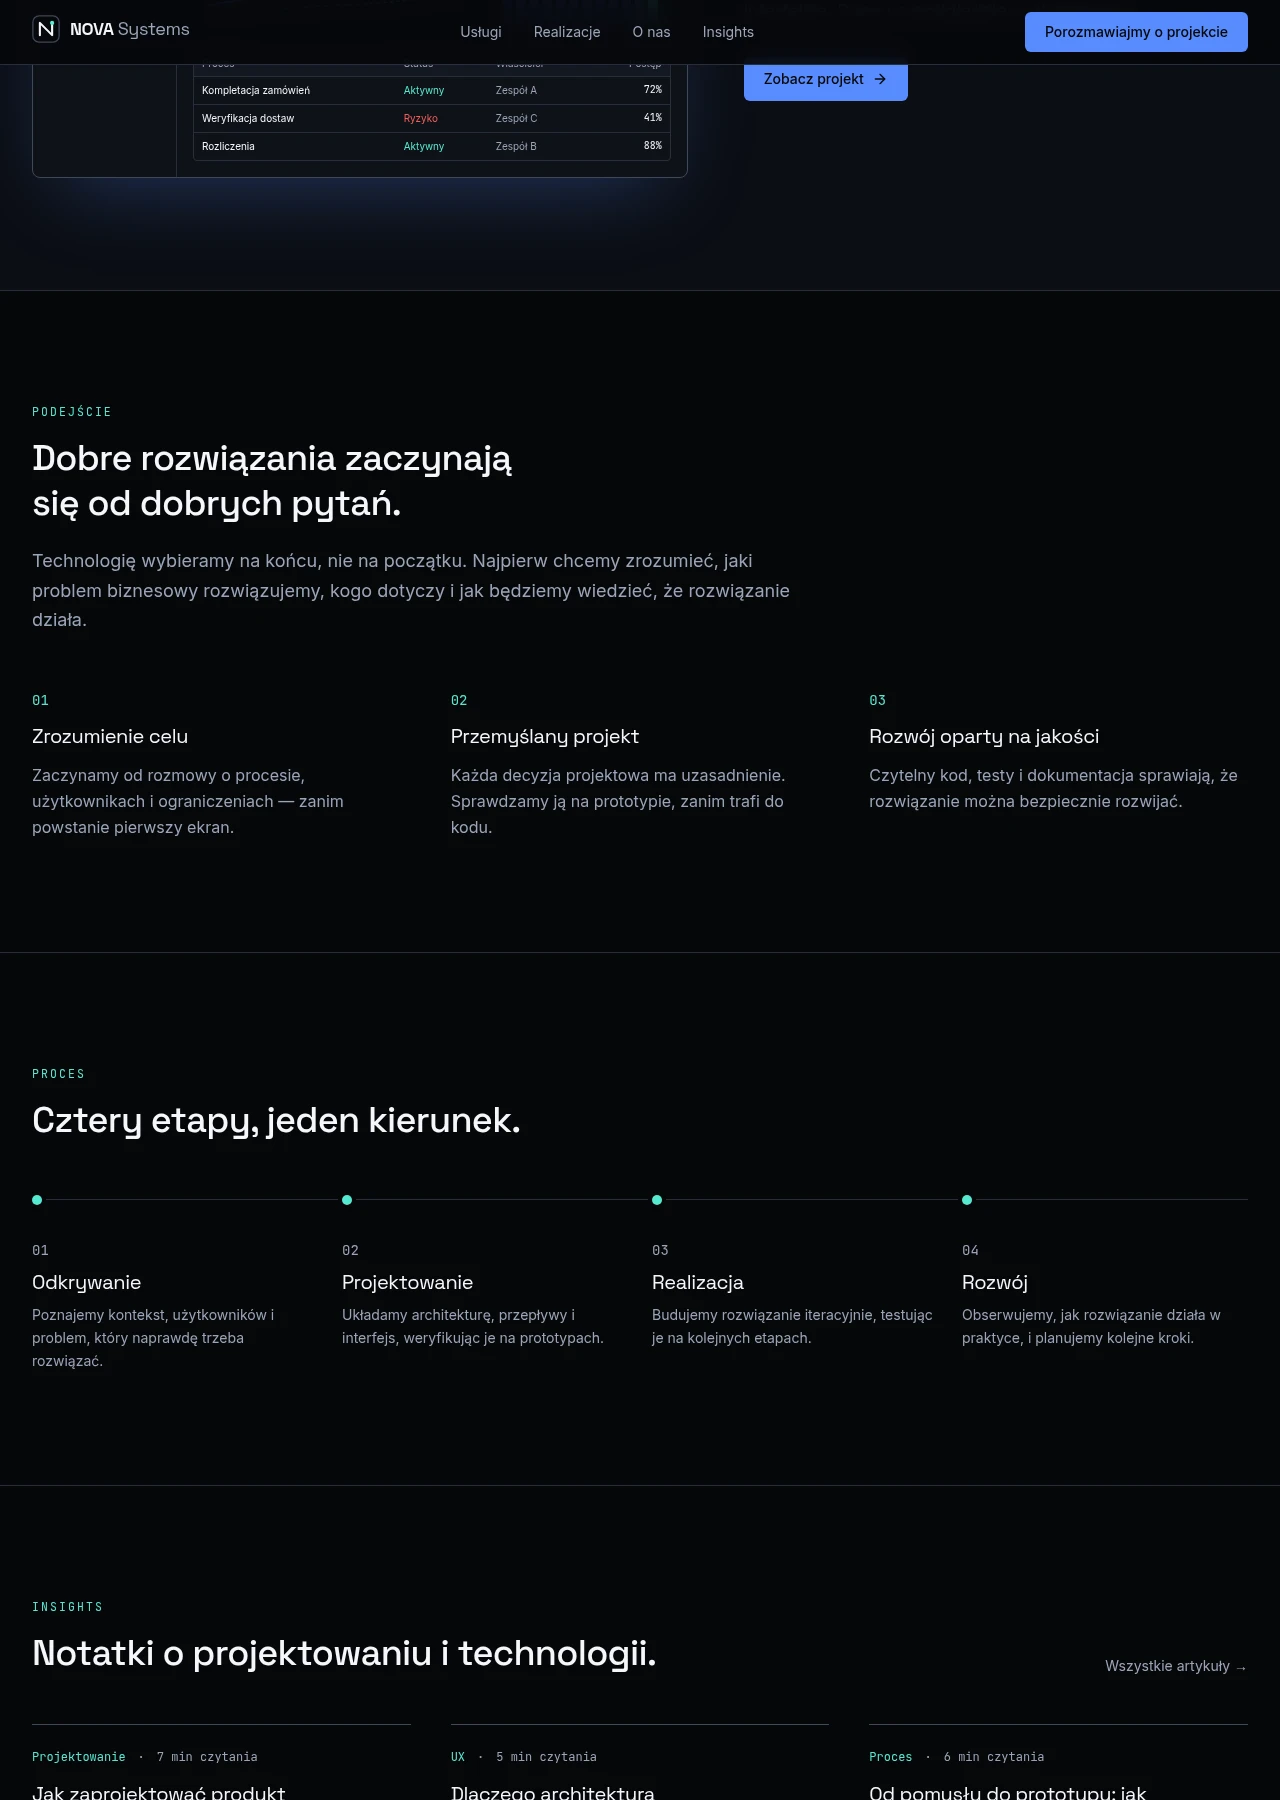Select Insights in the top navigation
Screen dimensions: 1280x1800
[x=728, y=32]
